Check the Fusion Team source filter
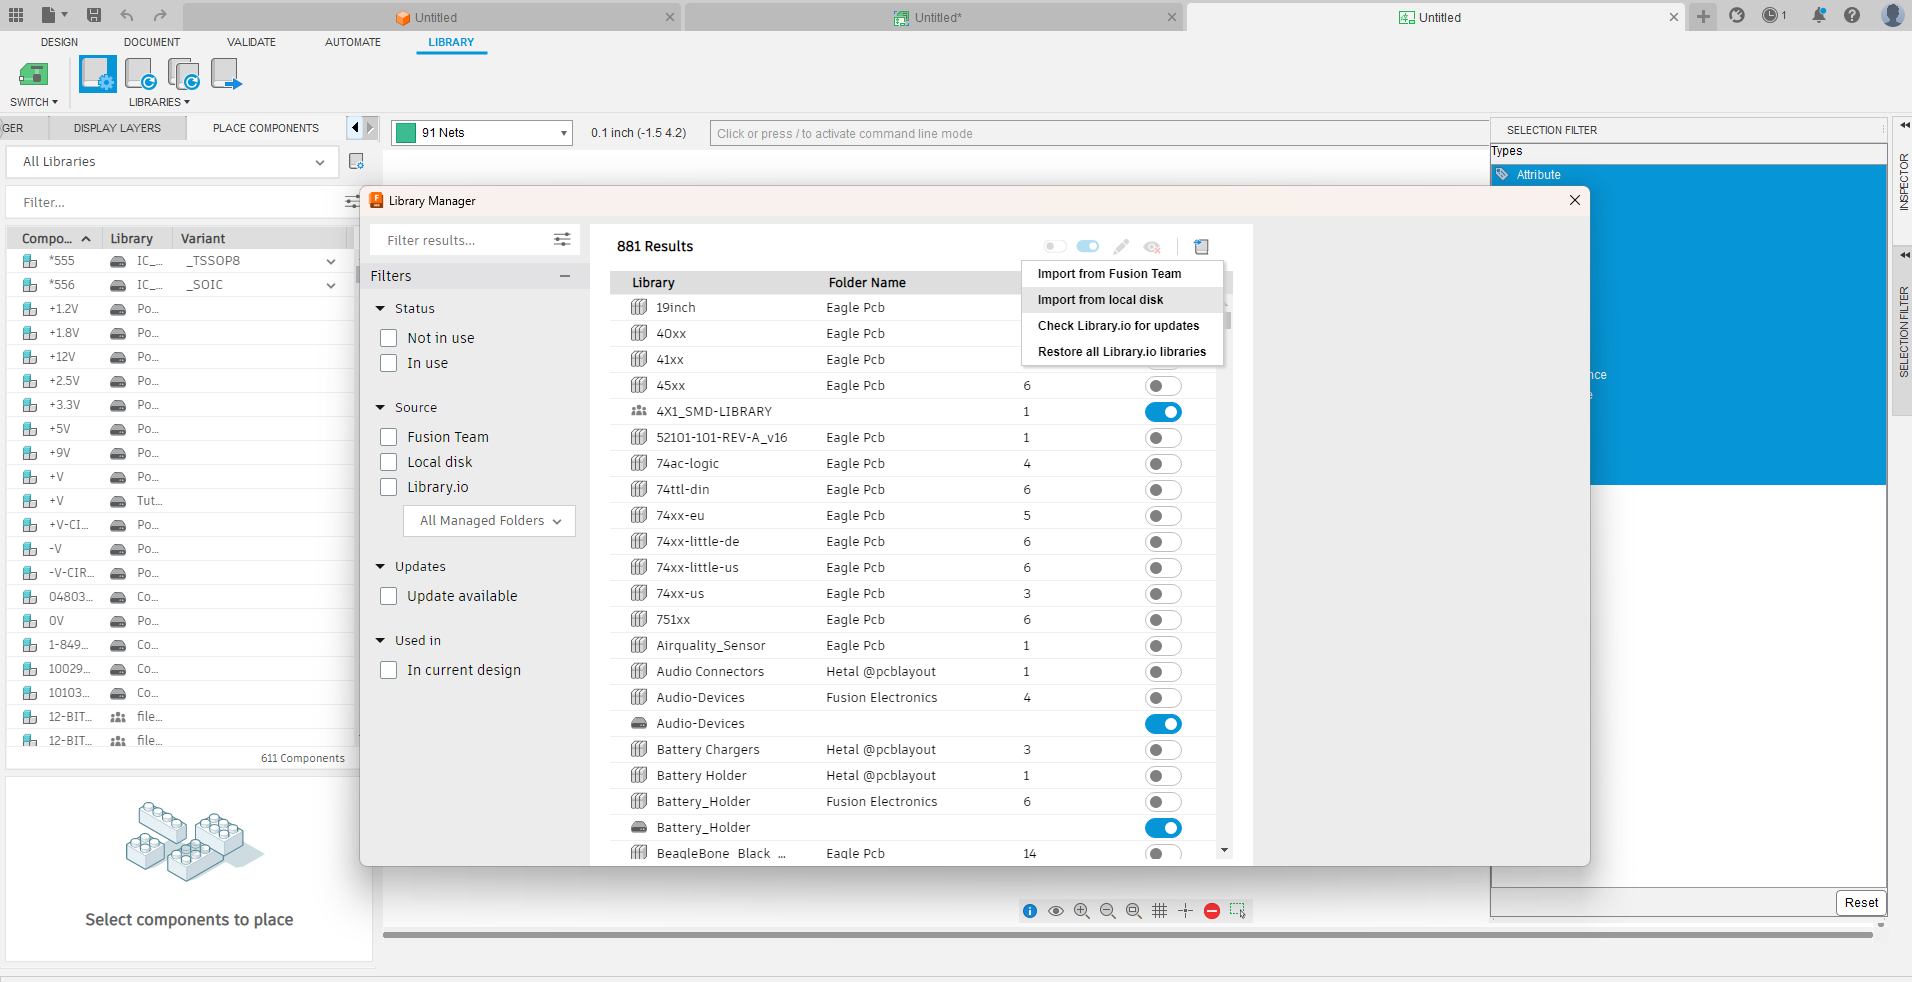 tap(389, 437)
